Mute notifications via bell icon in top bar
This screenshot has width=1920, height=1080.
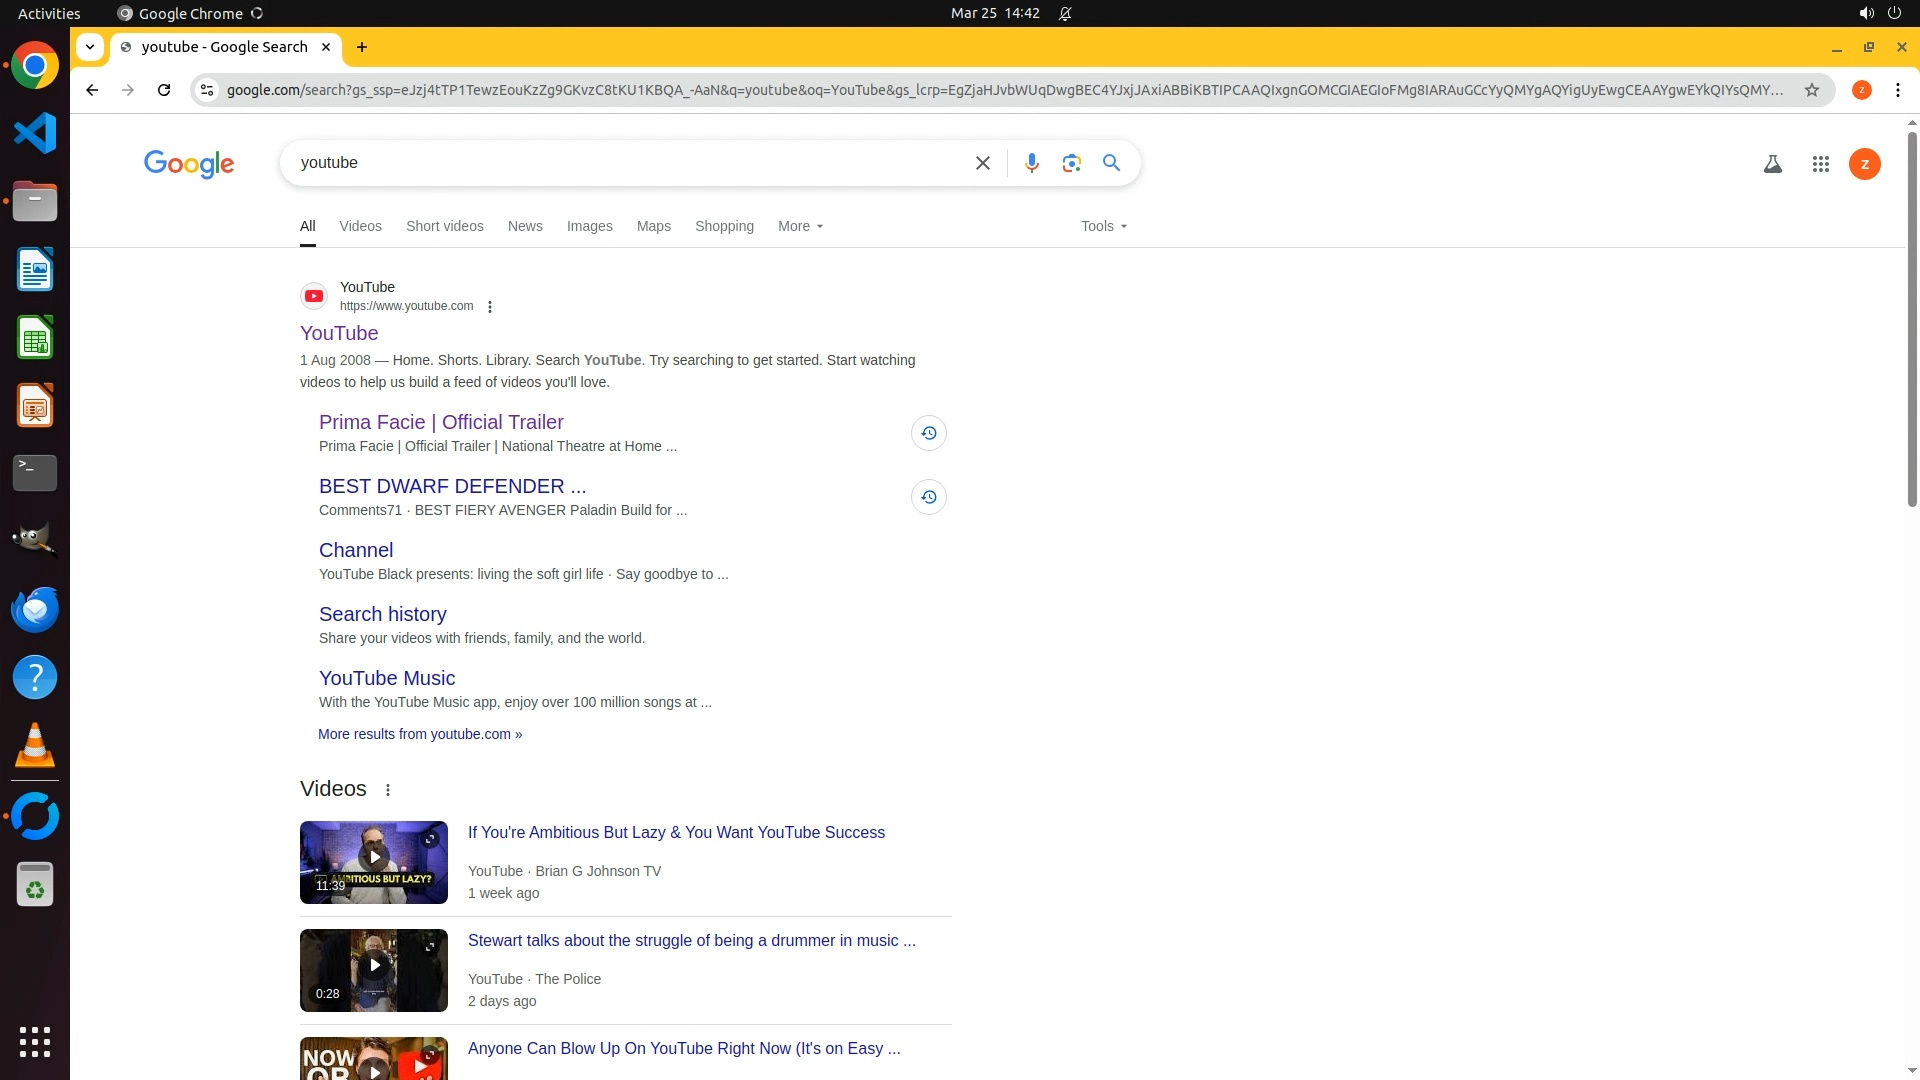click(1065, 14)
